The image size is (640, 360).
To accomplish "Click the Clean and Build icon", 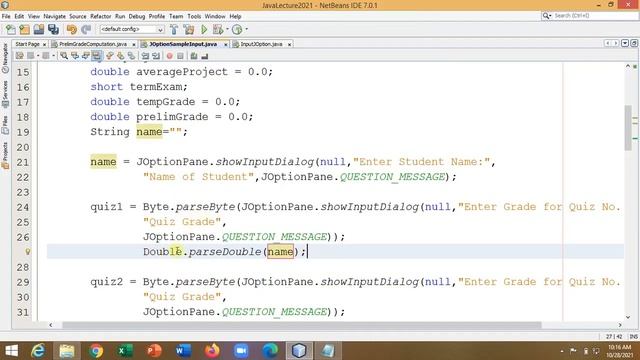I will [x=189, y=29].
